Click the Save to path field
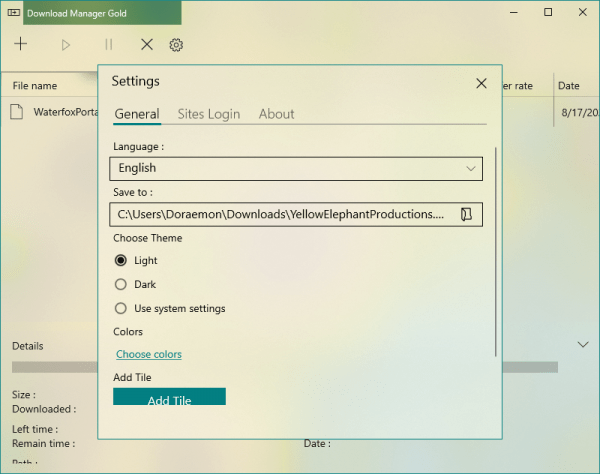This screenshot has width=600, height=474. click(x=296, y=214)
